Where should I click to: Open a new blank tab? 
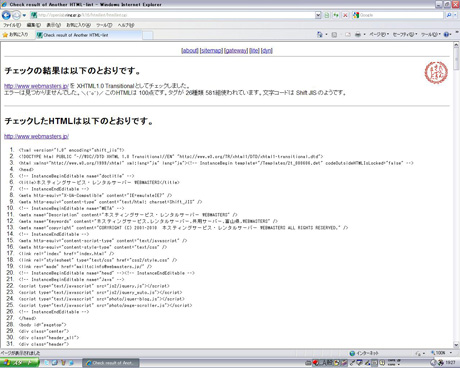tap(148, 35)
